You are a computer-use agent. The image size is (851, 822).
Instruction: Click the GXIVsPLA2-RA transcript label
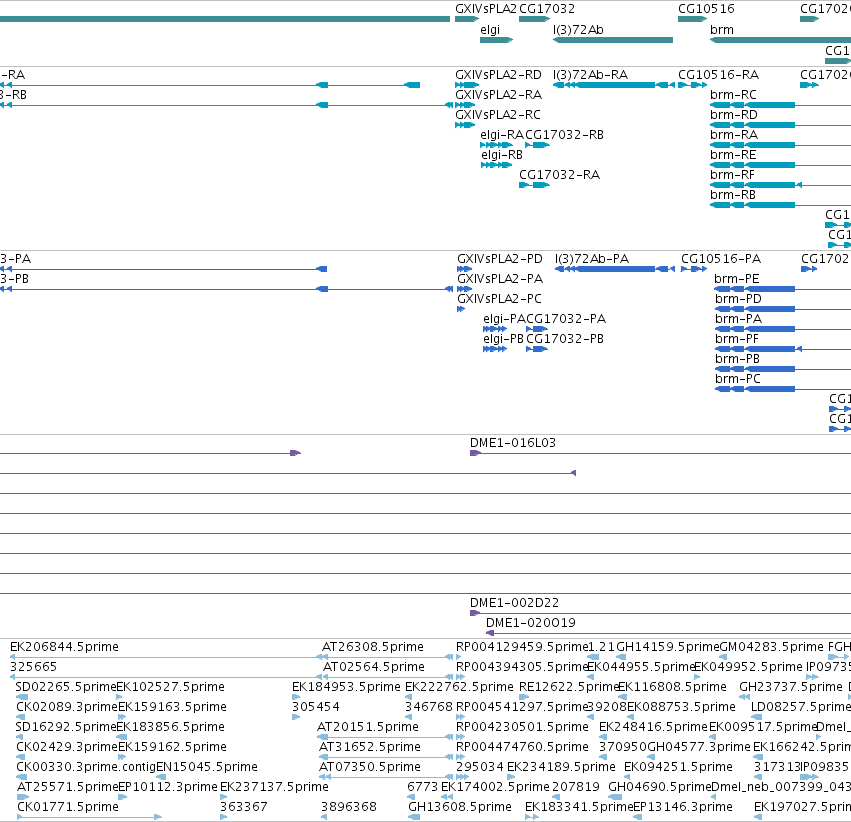click(498, 95)
